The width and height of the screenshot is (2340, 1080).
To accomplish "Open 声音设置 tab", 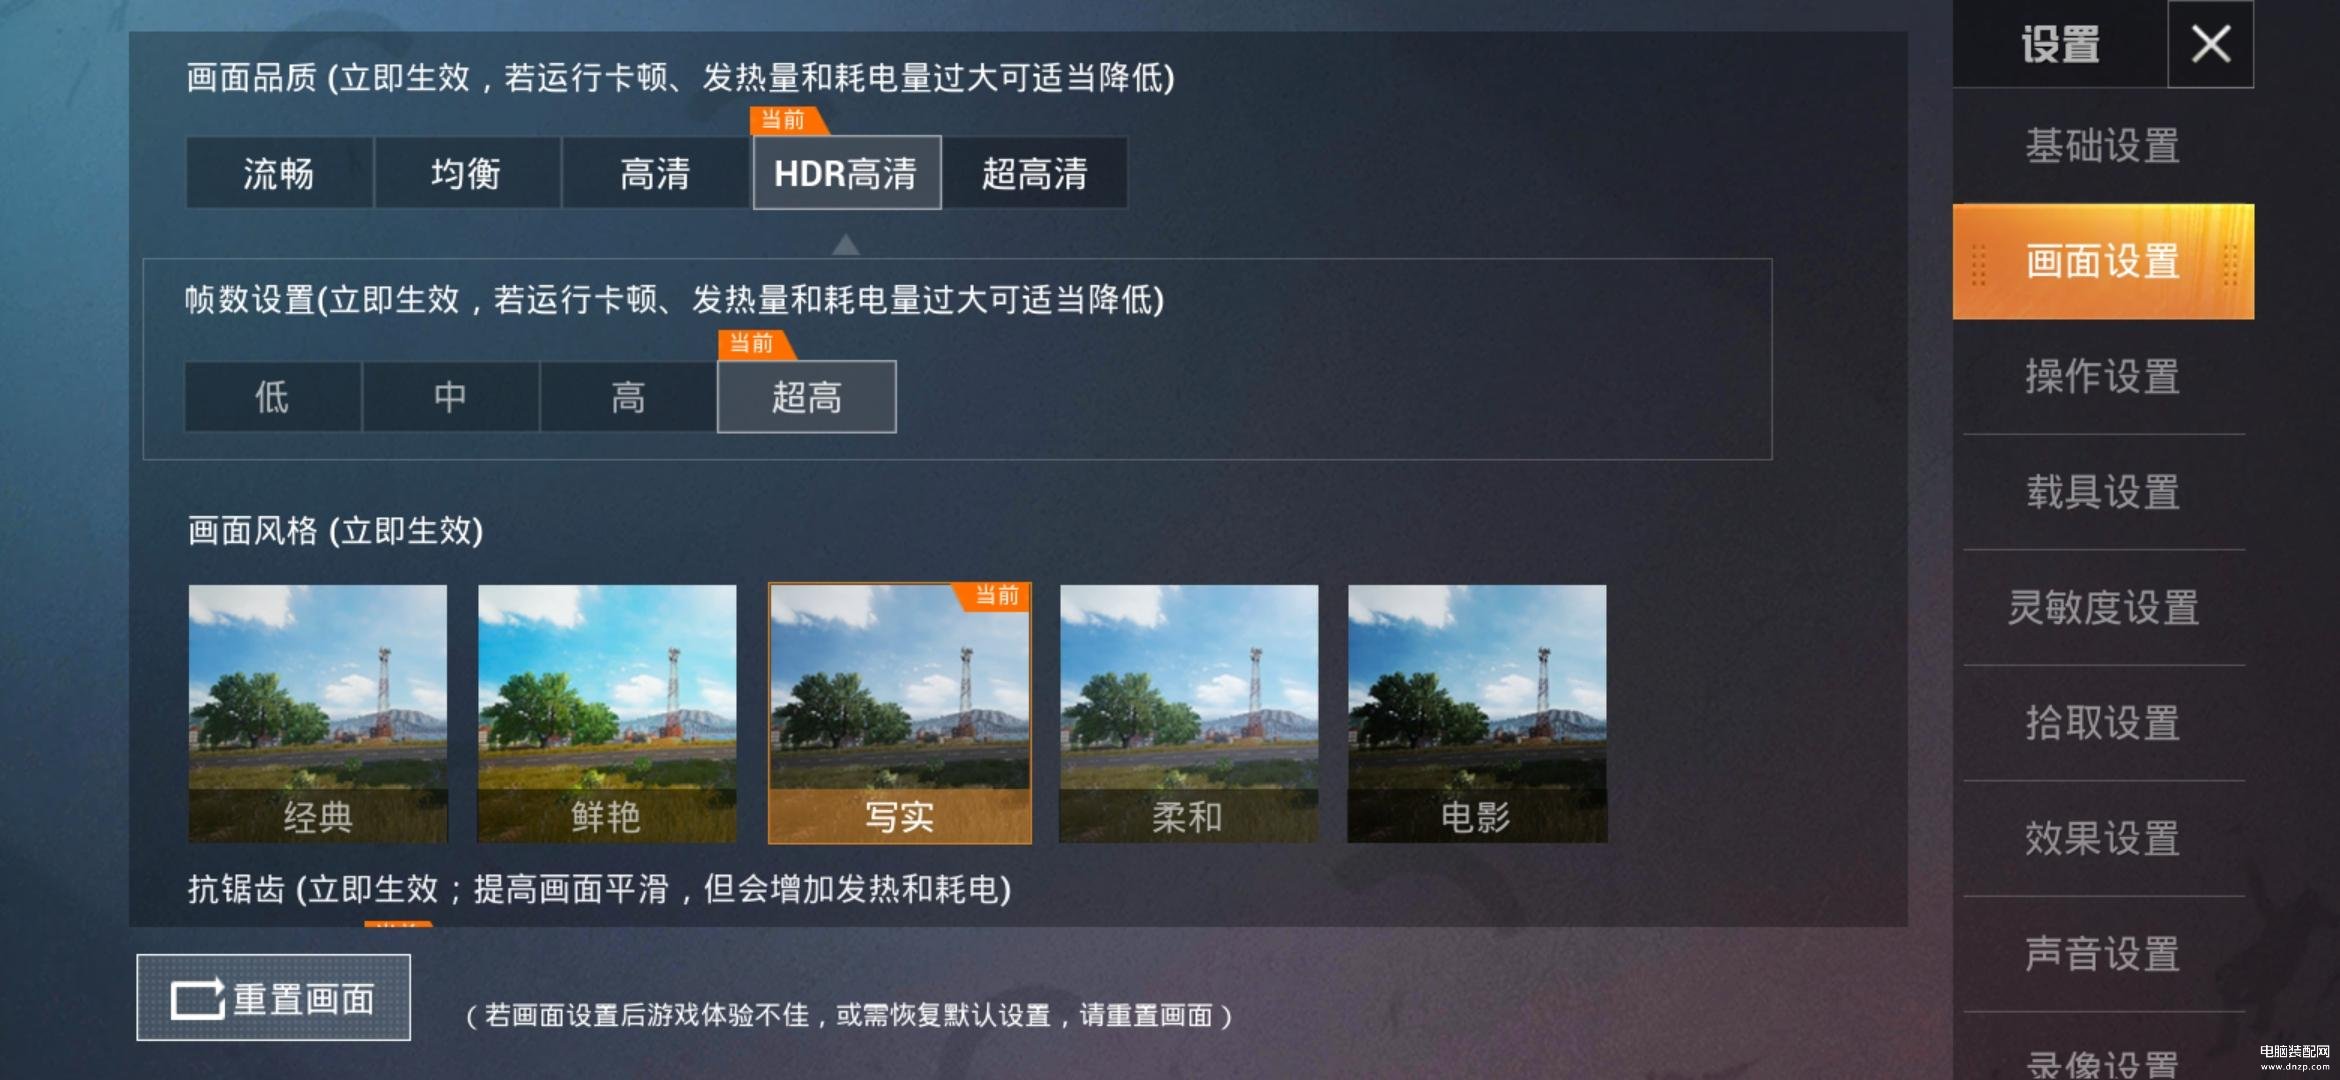I will click(x=2103, y=954).
